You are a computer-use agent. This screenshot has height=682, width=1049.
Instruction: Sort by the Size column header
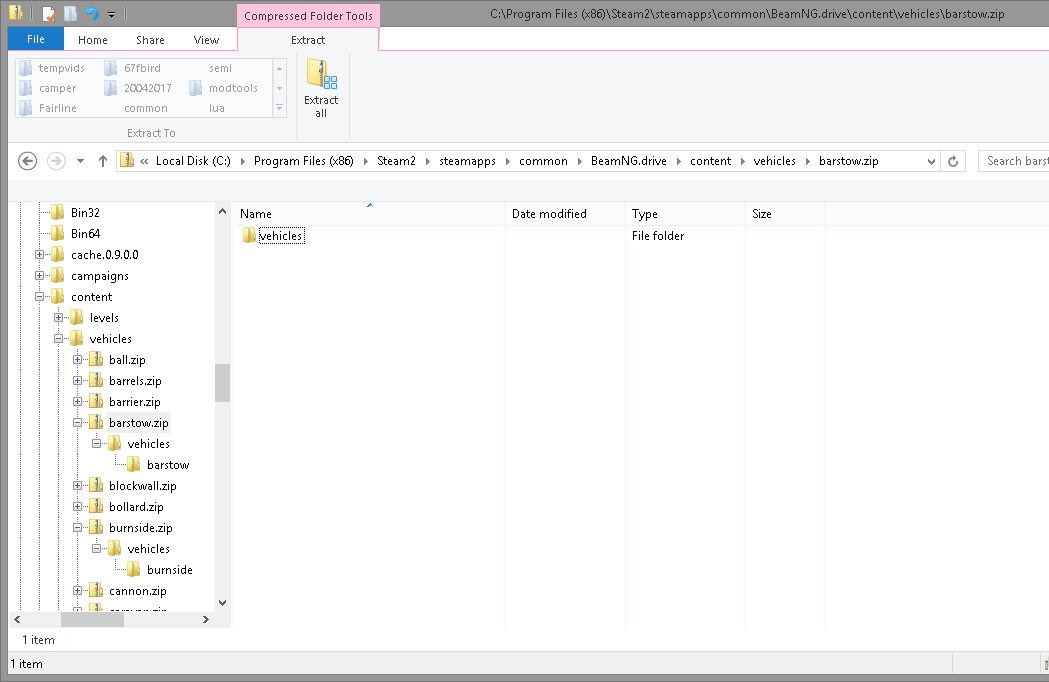coord(785,214)
